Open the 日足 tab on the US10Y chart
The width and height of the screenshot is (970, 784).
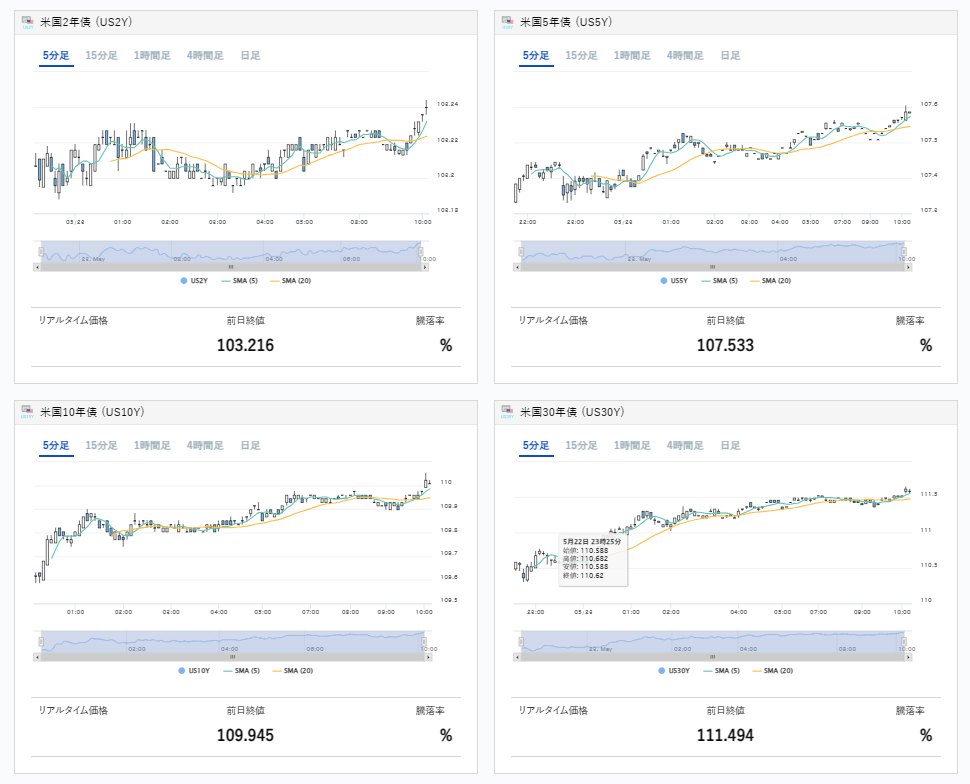(x=250, y=446)
